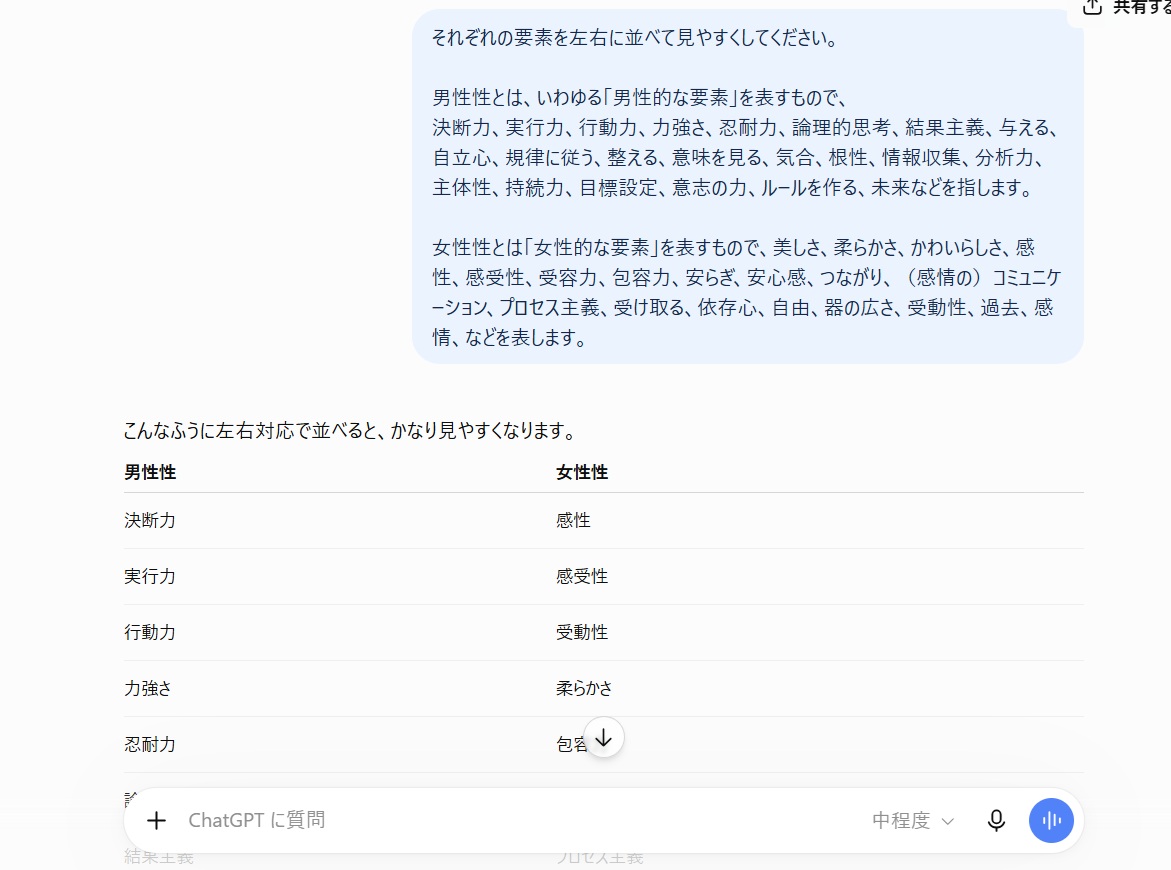Click the 行動力 table cell
This screenshot has height=870, width=1171.
150,633
